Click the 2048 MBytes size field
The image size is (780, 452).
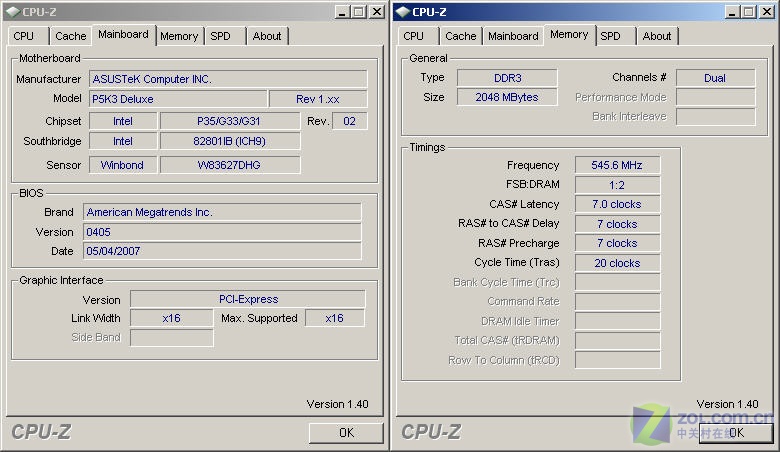(507, 97)
